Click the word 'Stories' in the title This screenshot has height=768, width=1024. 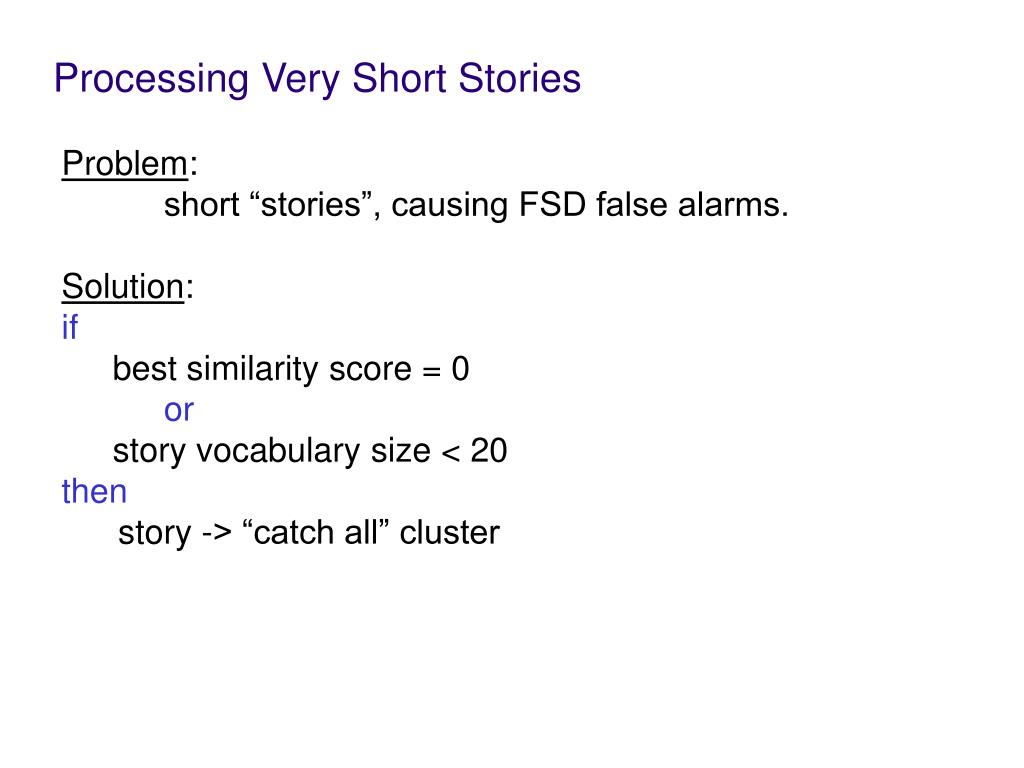coord(520,79)
